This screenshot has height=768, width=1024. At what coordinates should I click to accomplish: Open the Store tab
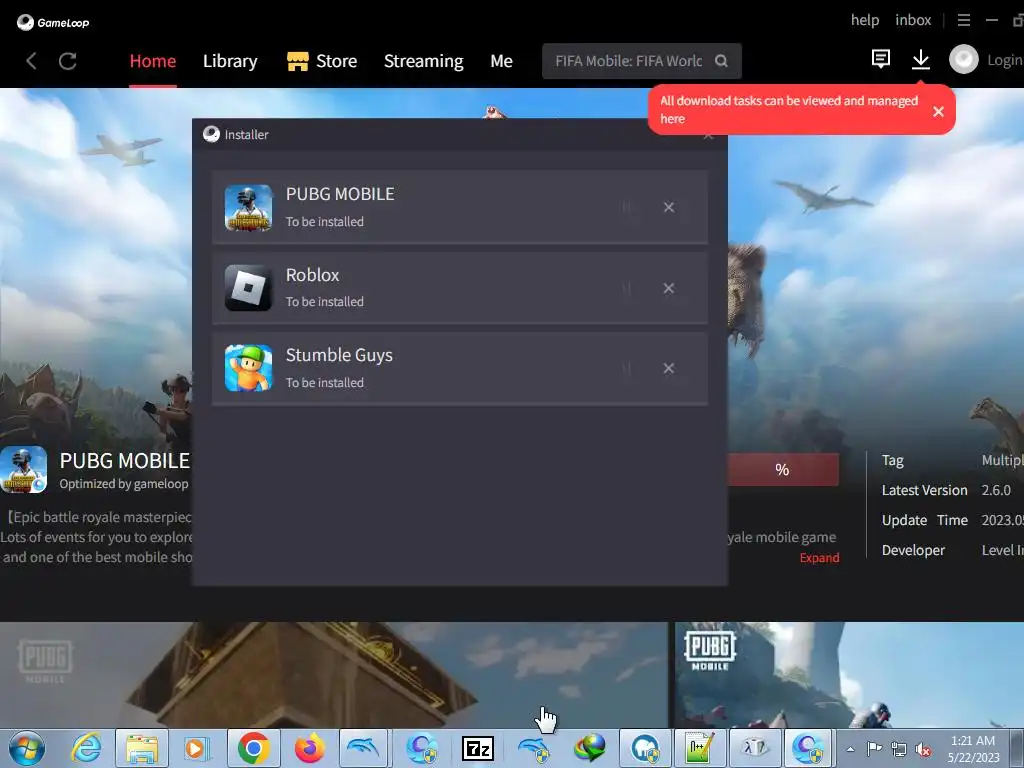(x=322, y=61)
